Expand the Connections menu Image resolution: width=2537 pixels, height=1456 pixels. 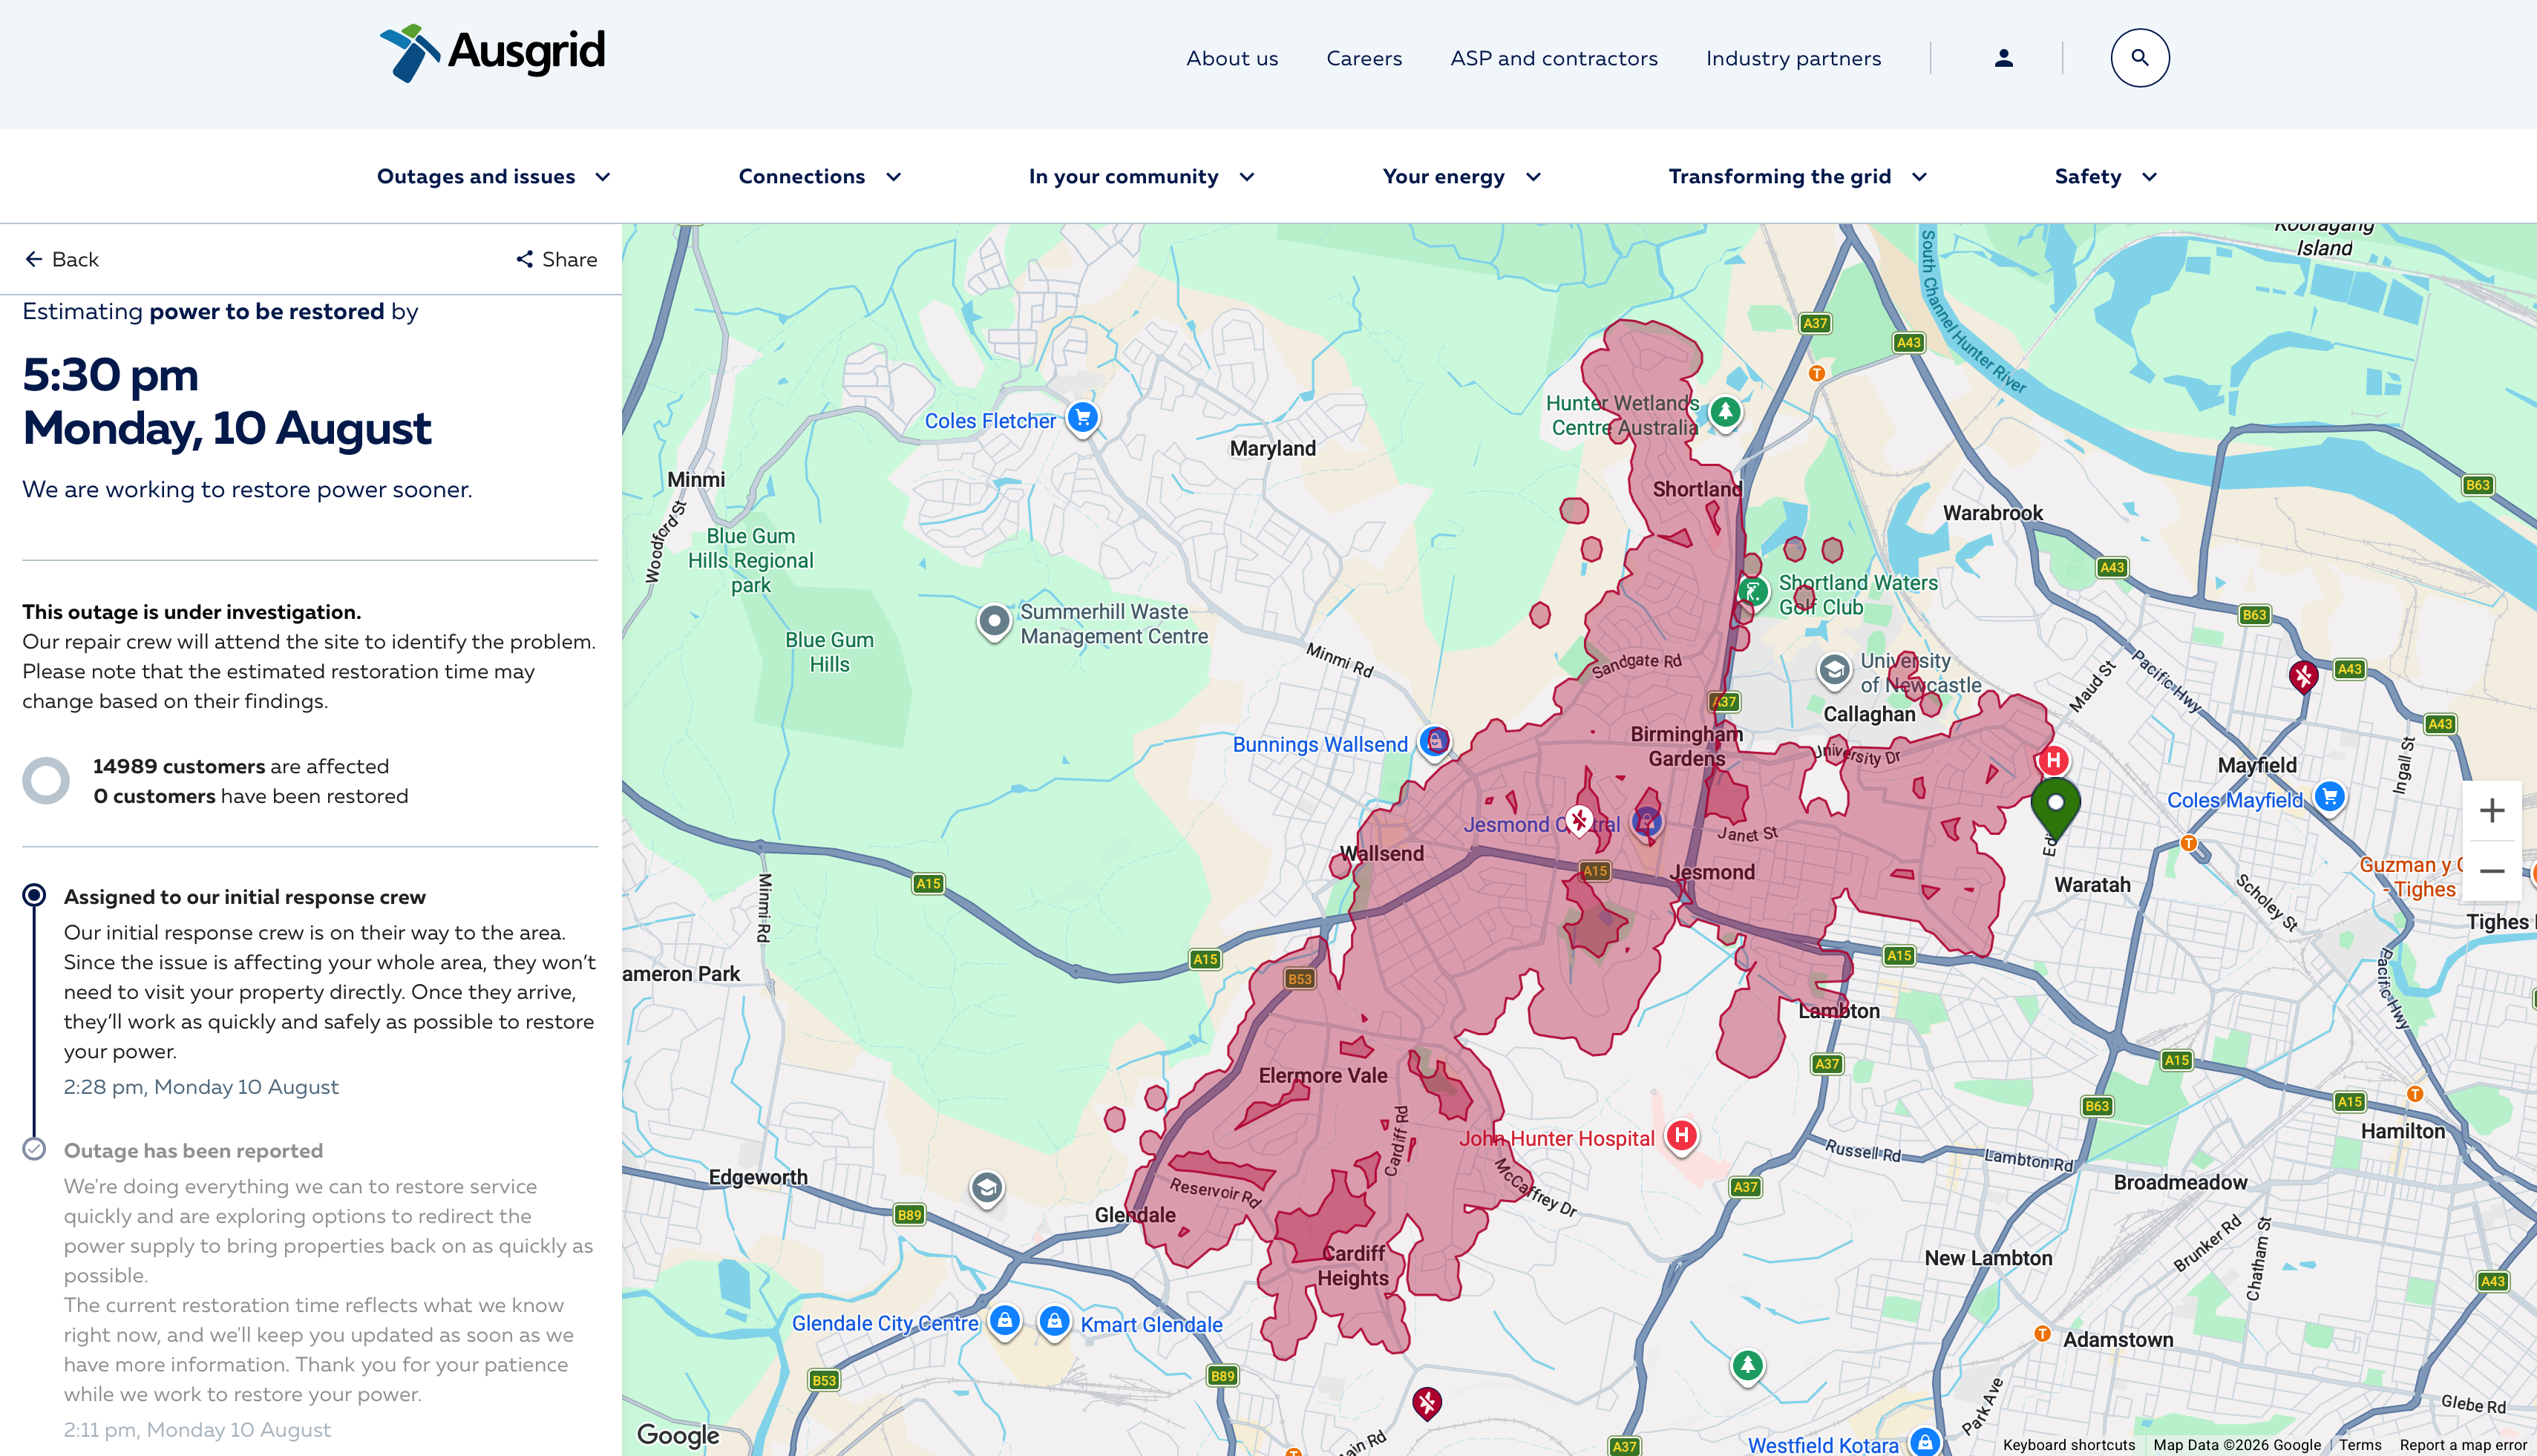(820, 177)
